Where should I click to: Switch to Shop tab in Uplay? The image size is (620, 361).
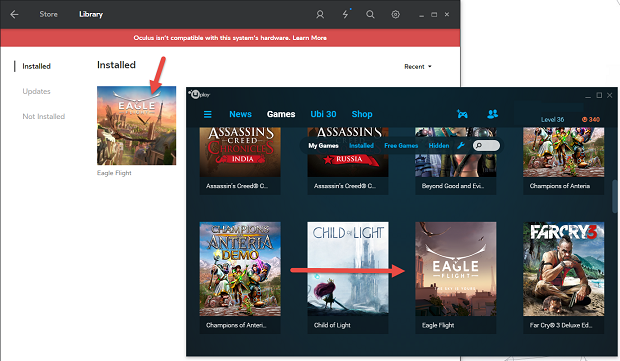(x=362, y=114)
